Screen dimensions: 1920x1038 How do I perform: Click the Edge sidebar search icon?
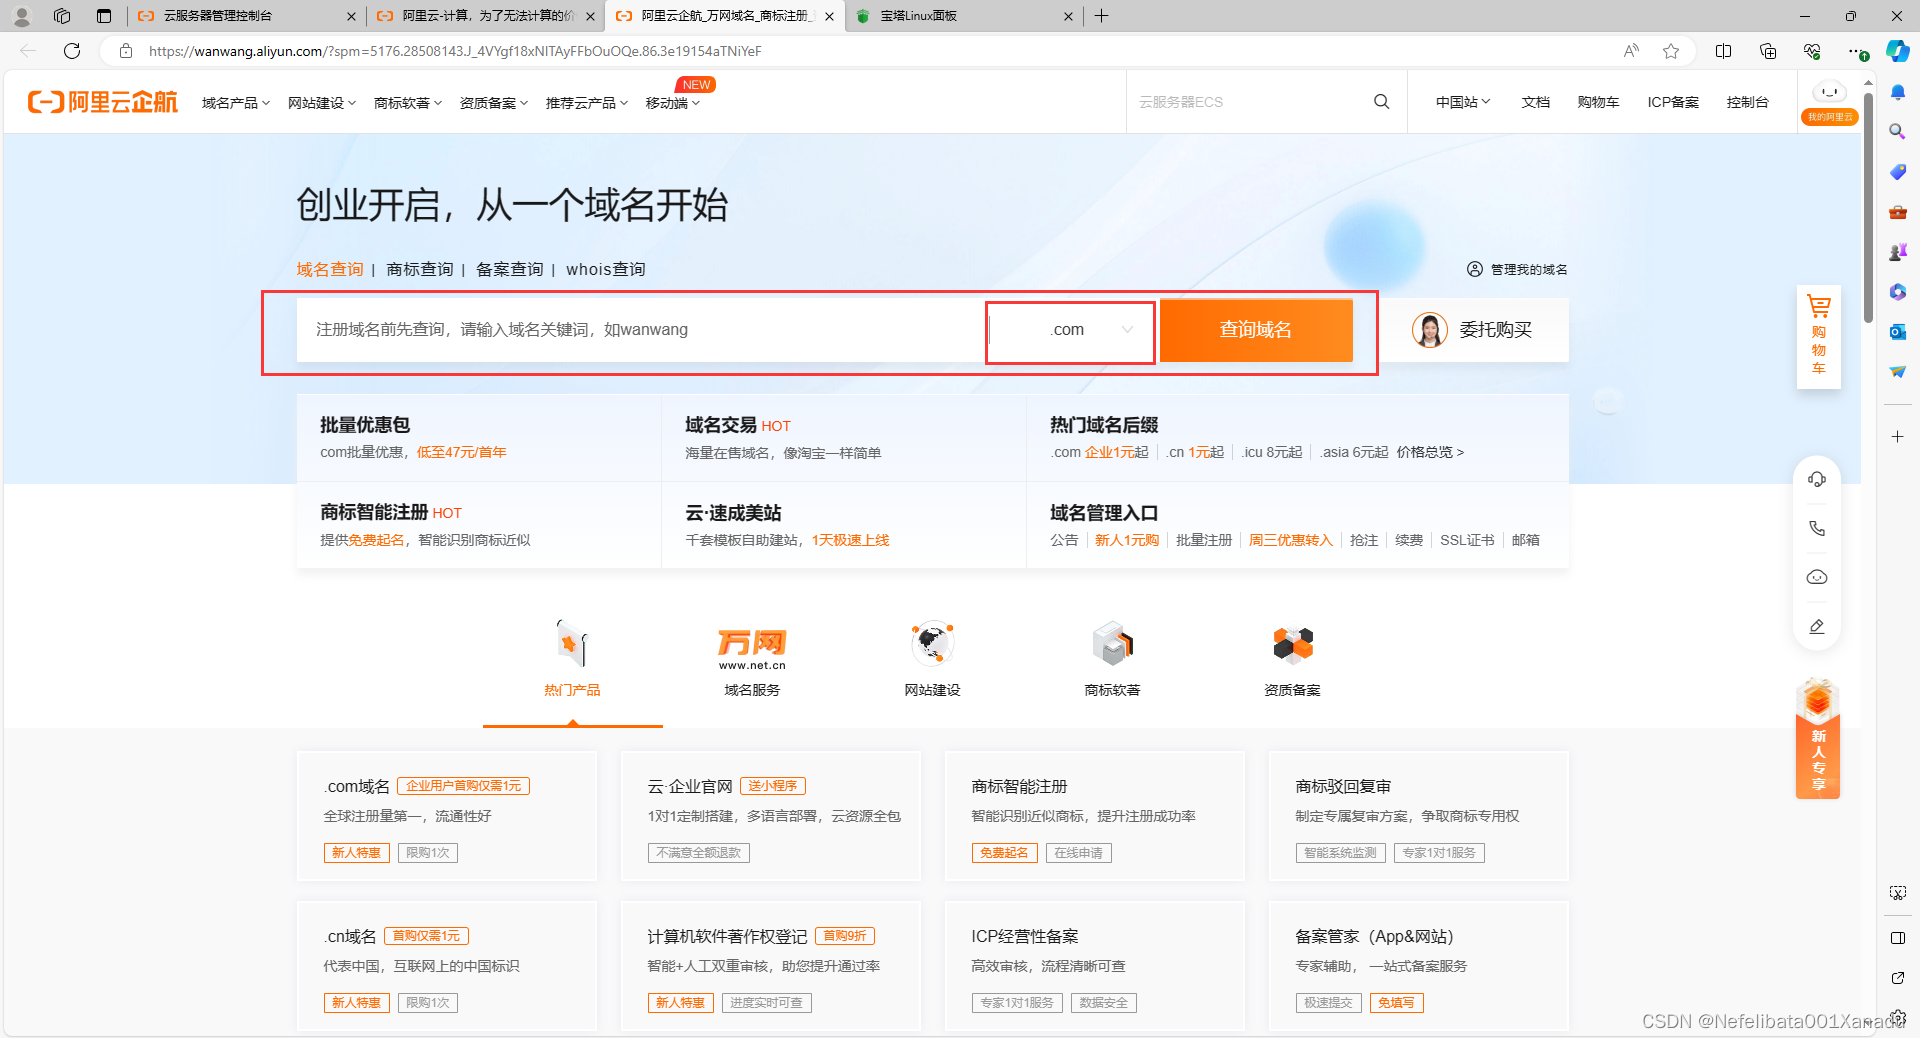1897,132
